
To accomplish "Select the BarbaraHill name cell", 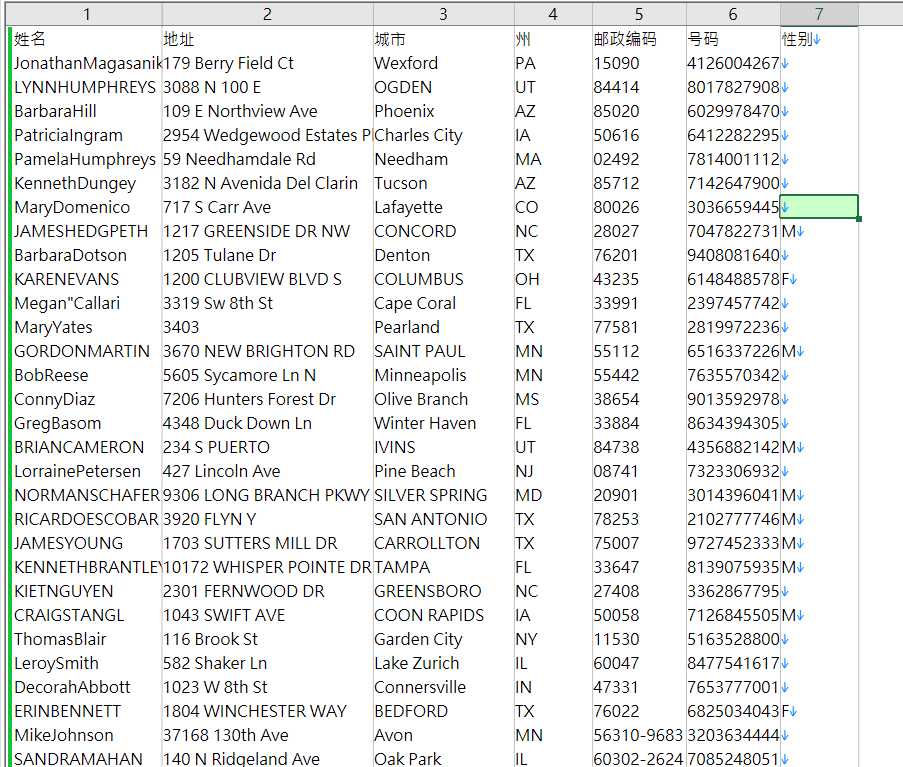I will 86,111.
